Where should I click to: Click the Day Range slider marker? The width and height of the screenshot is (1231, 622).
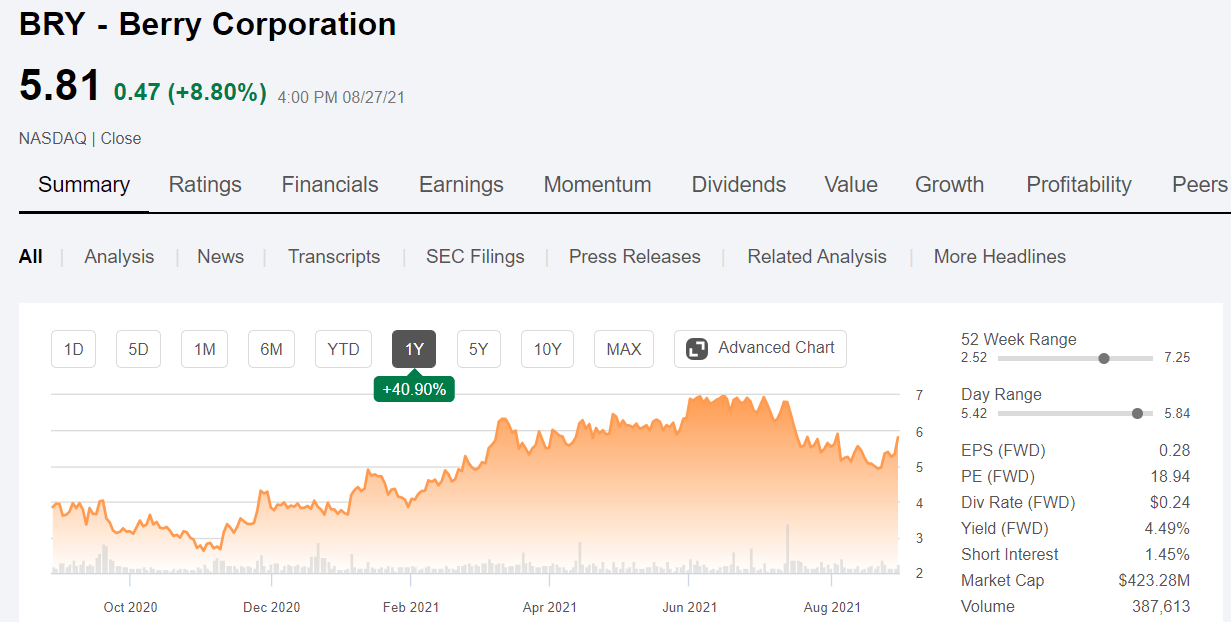[1136, 412]
